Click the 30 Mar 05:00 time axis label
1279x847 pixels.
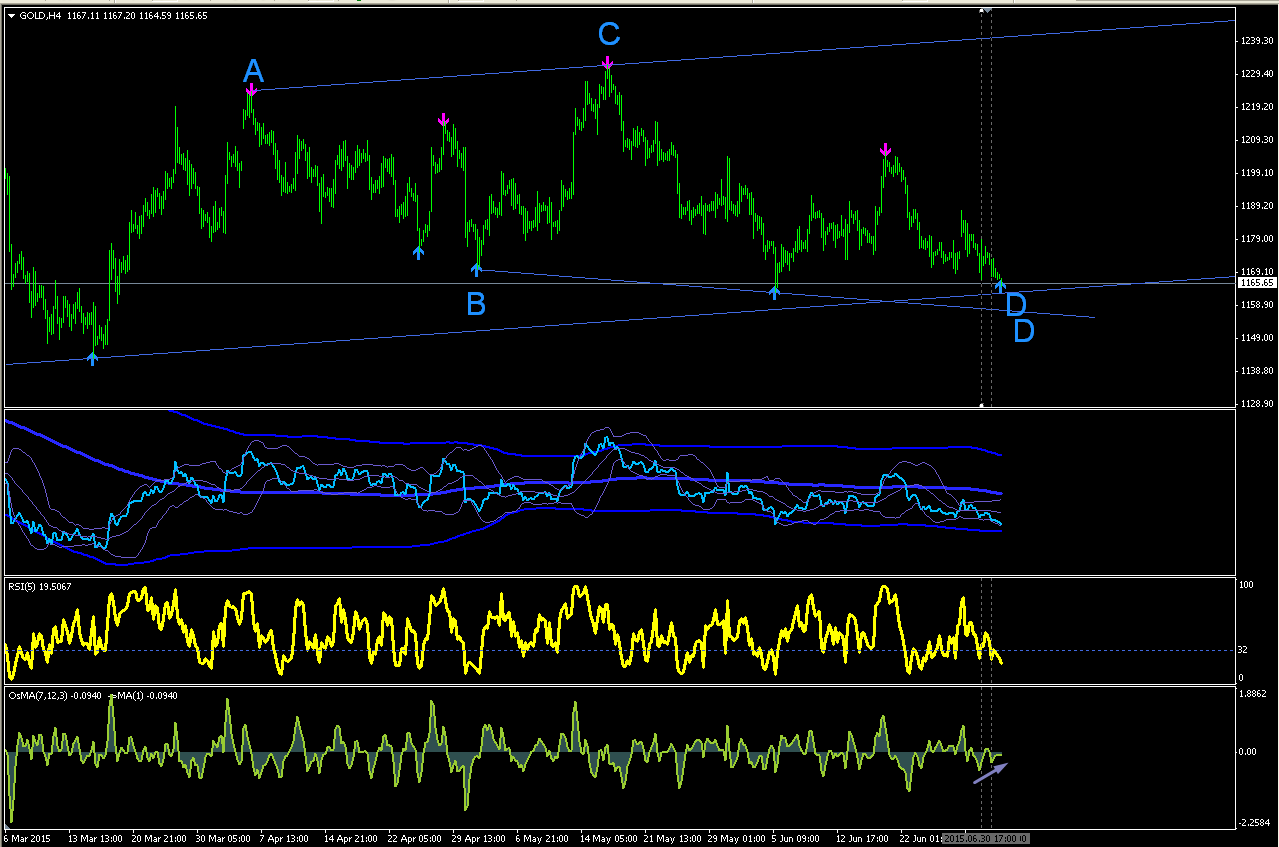(224, 838)
